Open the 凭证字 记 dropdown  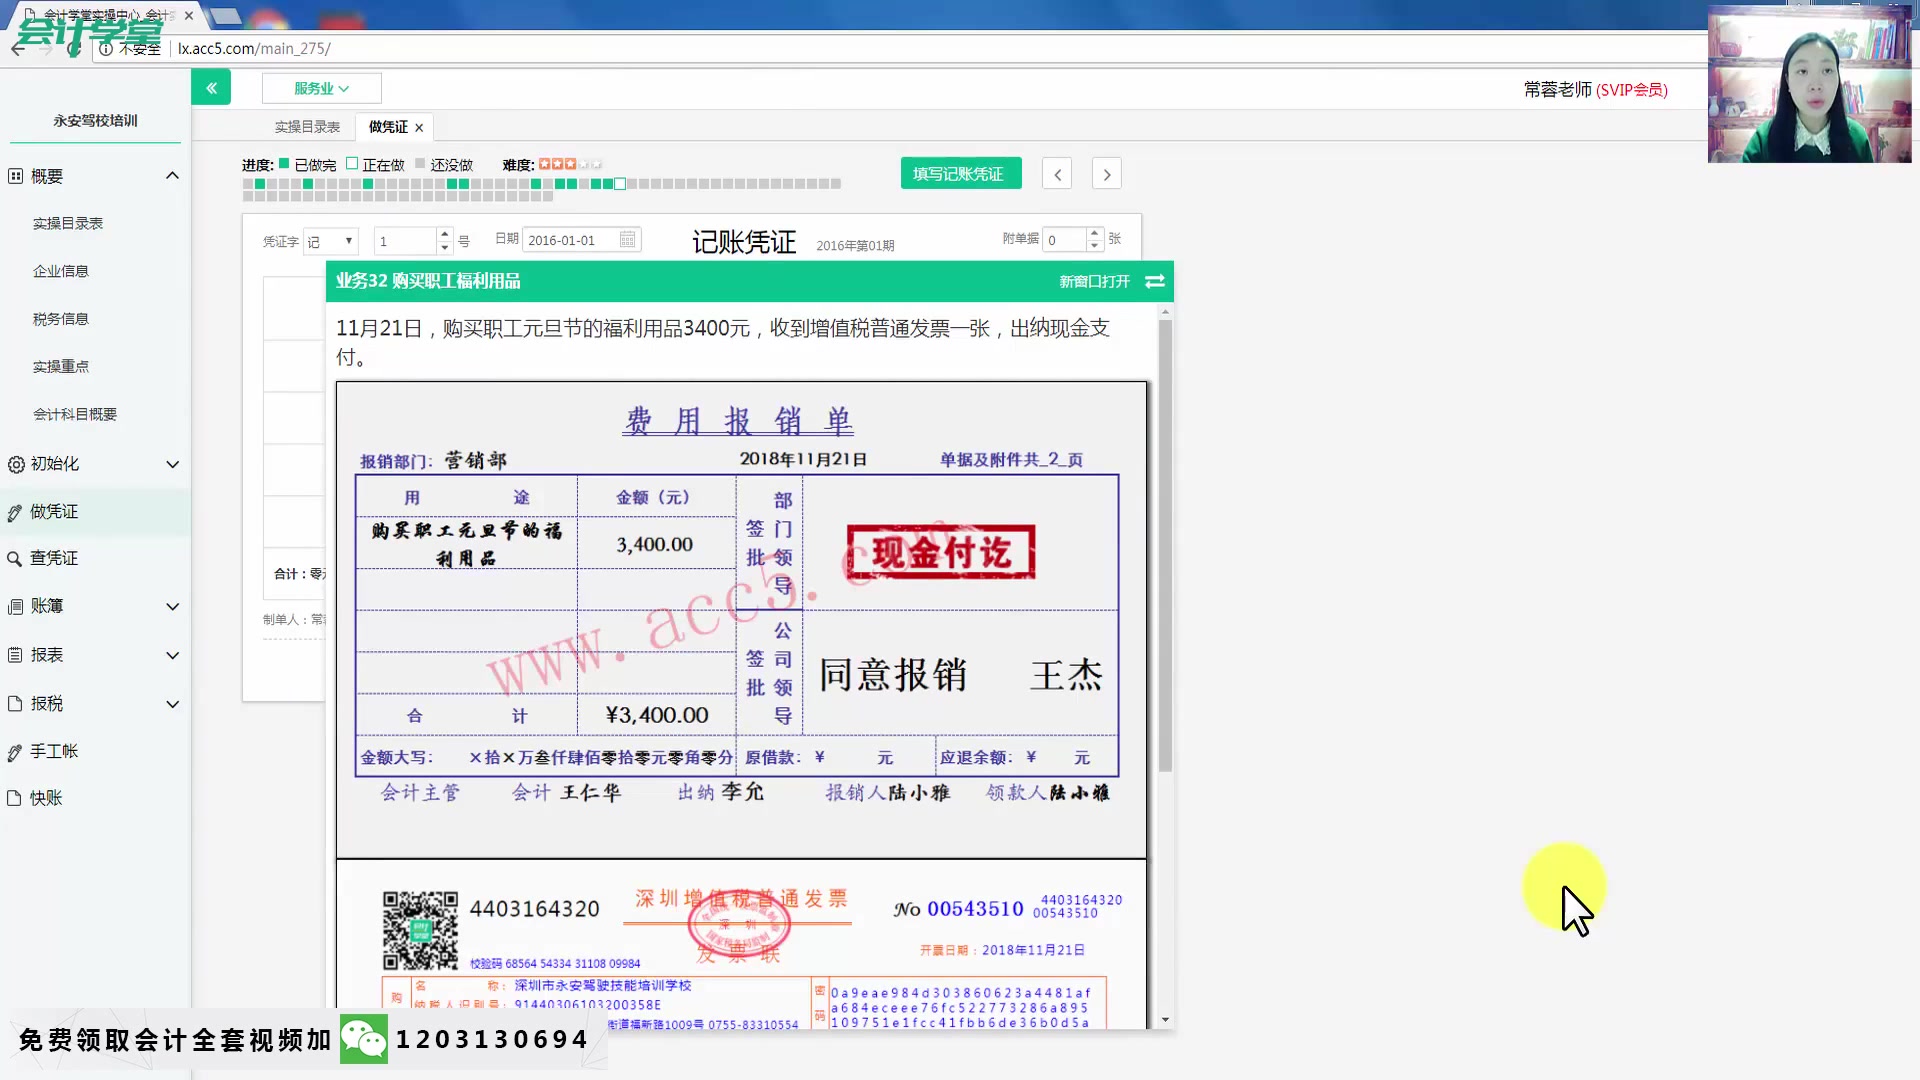pos(330,241)
